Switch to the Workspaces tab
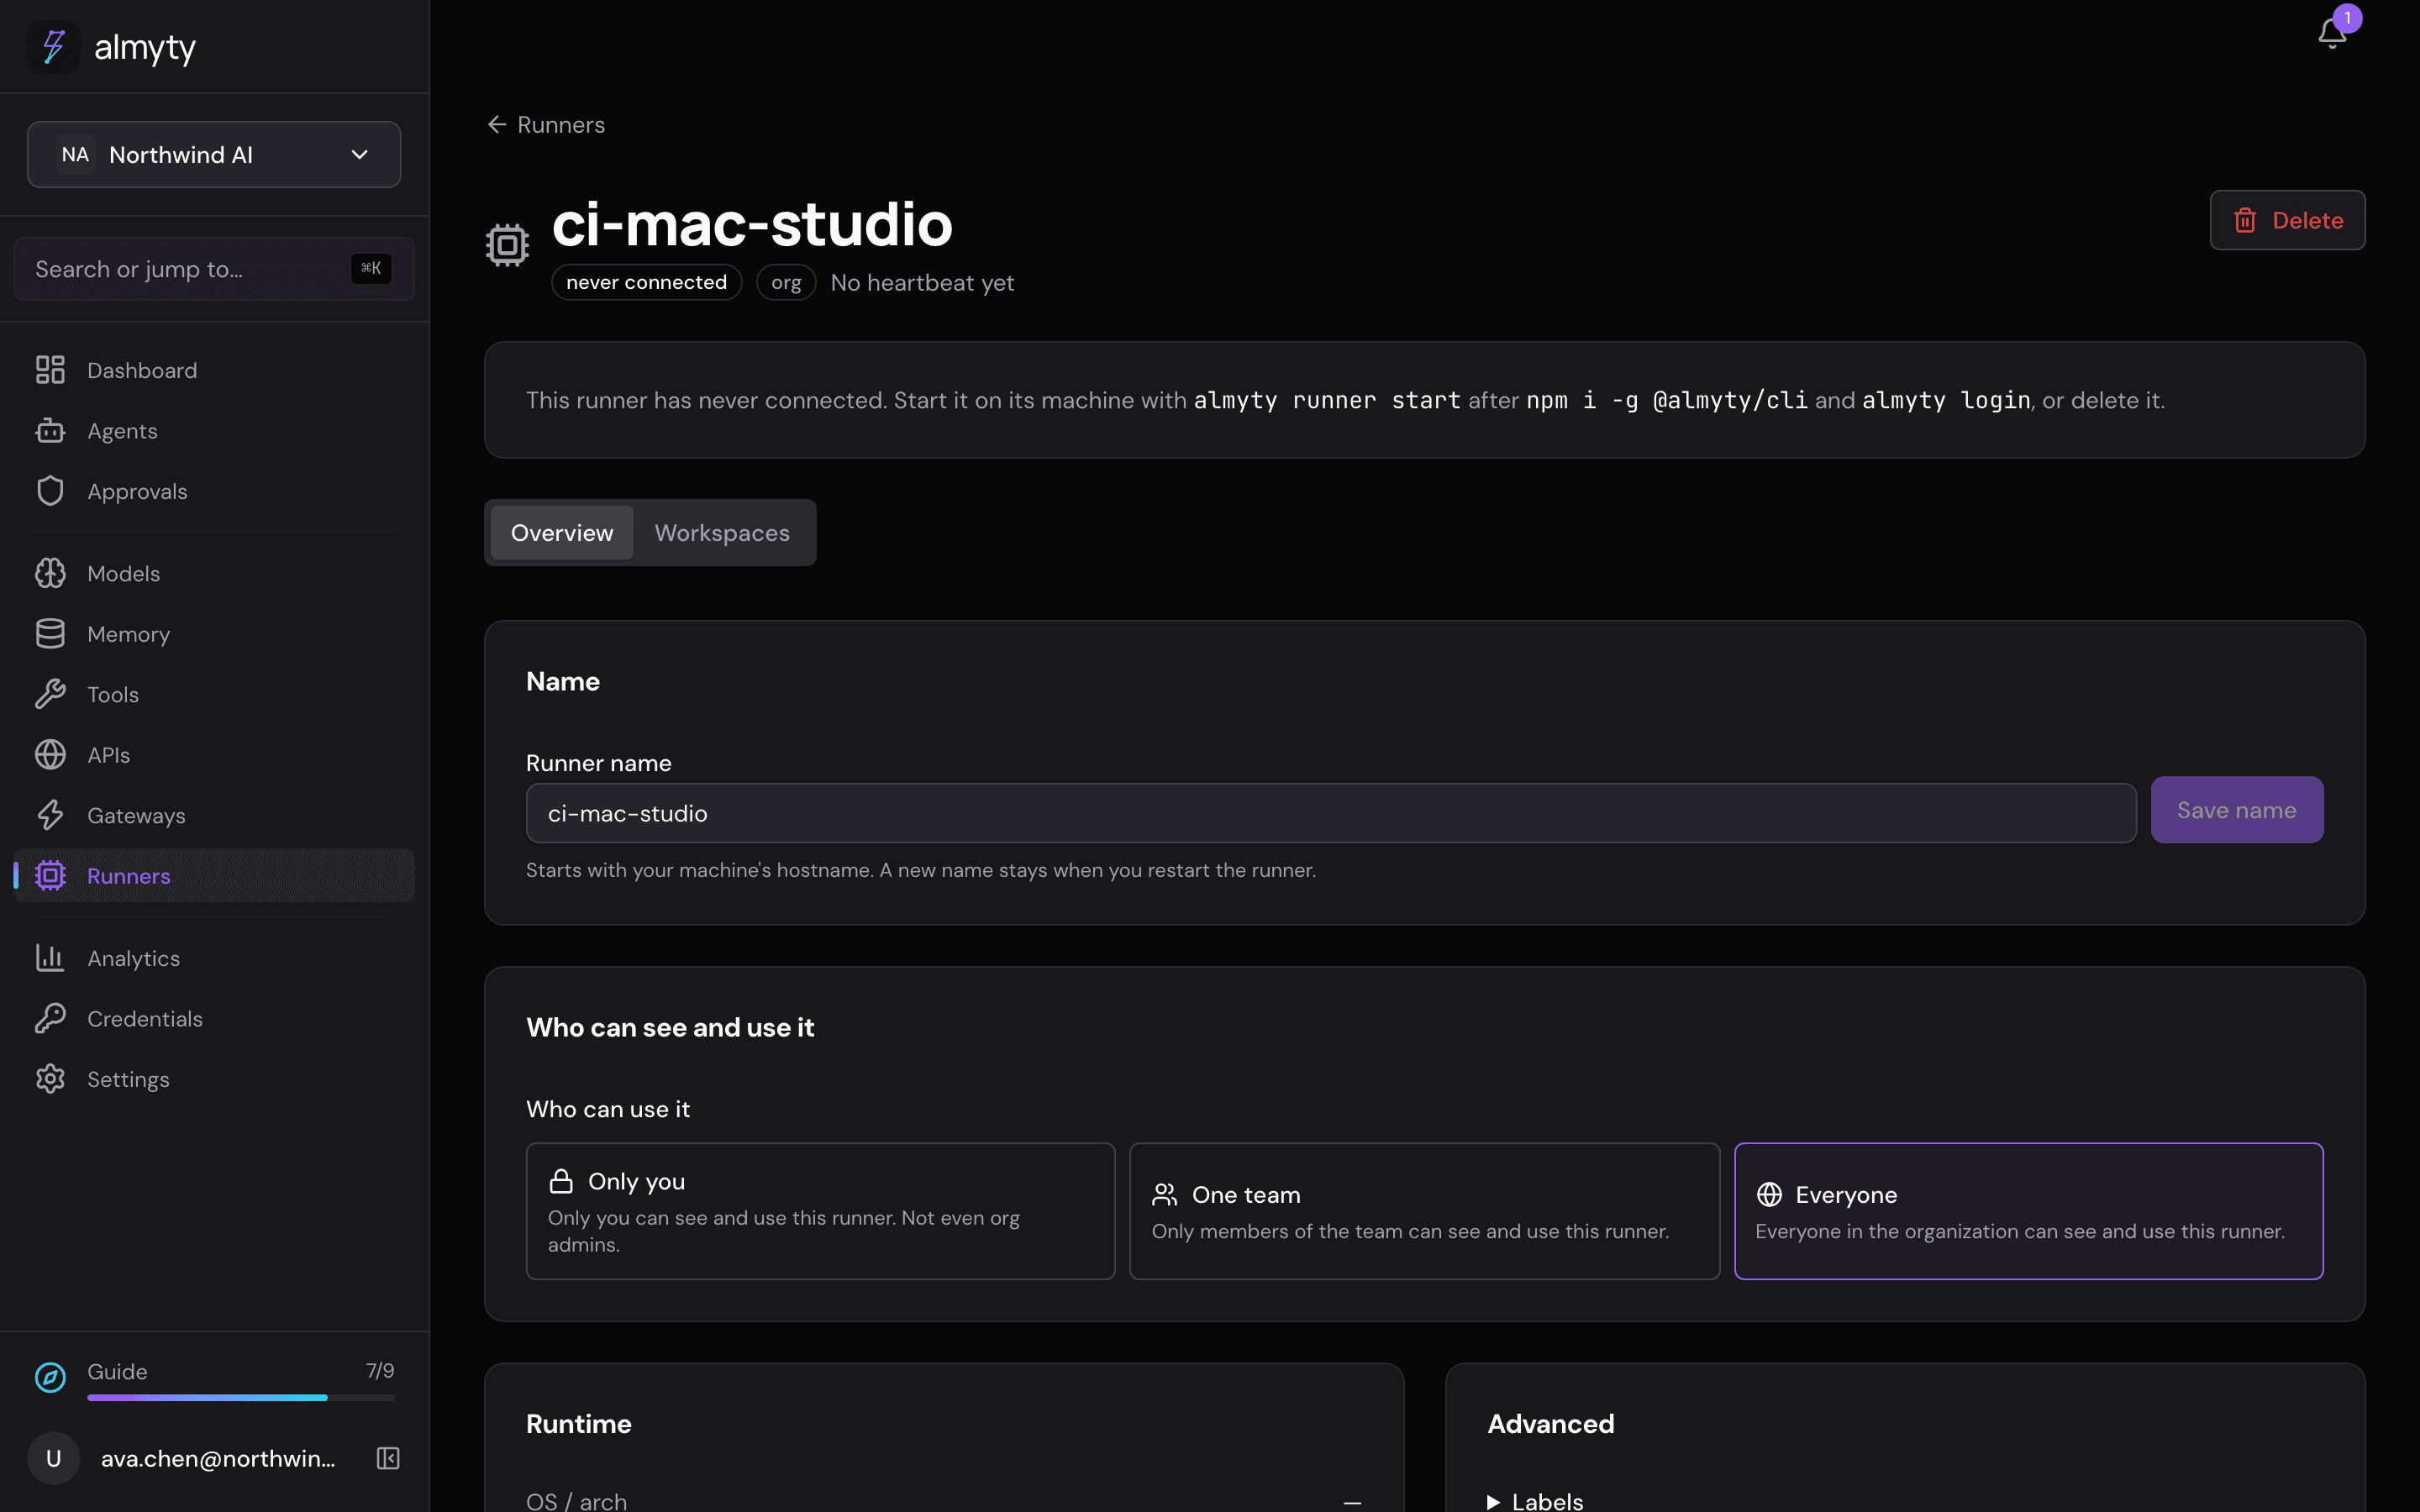The width and height of the screenshot is (2420, 1512). coord(722,533)
